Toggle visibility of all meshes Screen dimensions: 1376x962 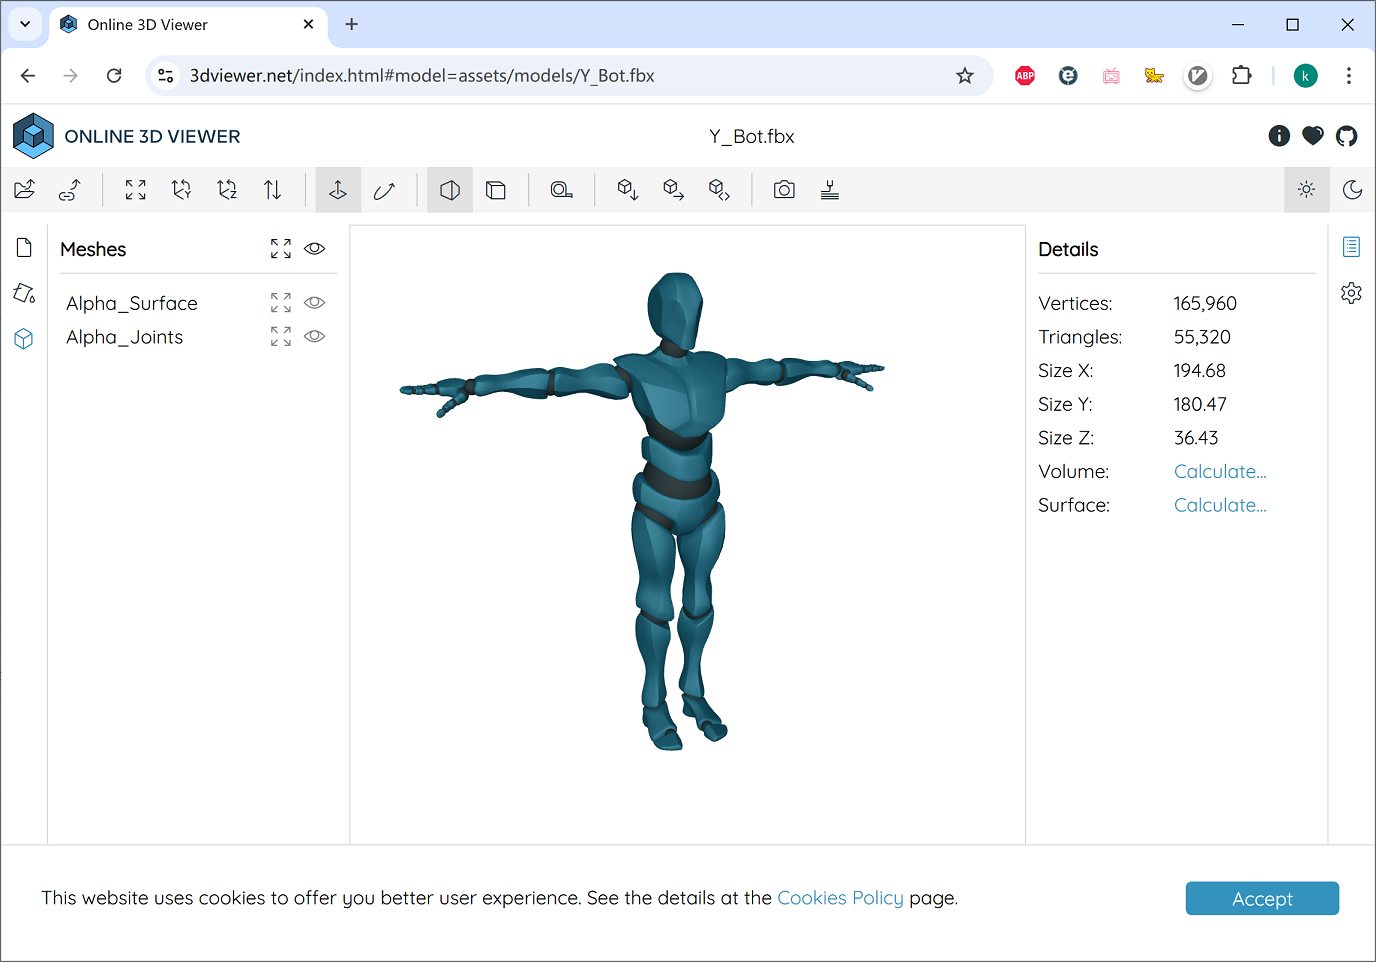[x=315, y=248]
